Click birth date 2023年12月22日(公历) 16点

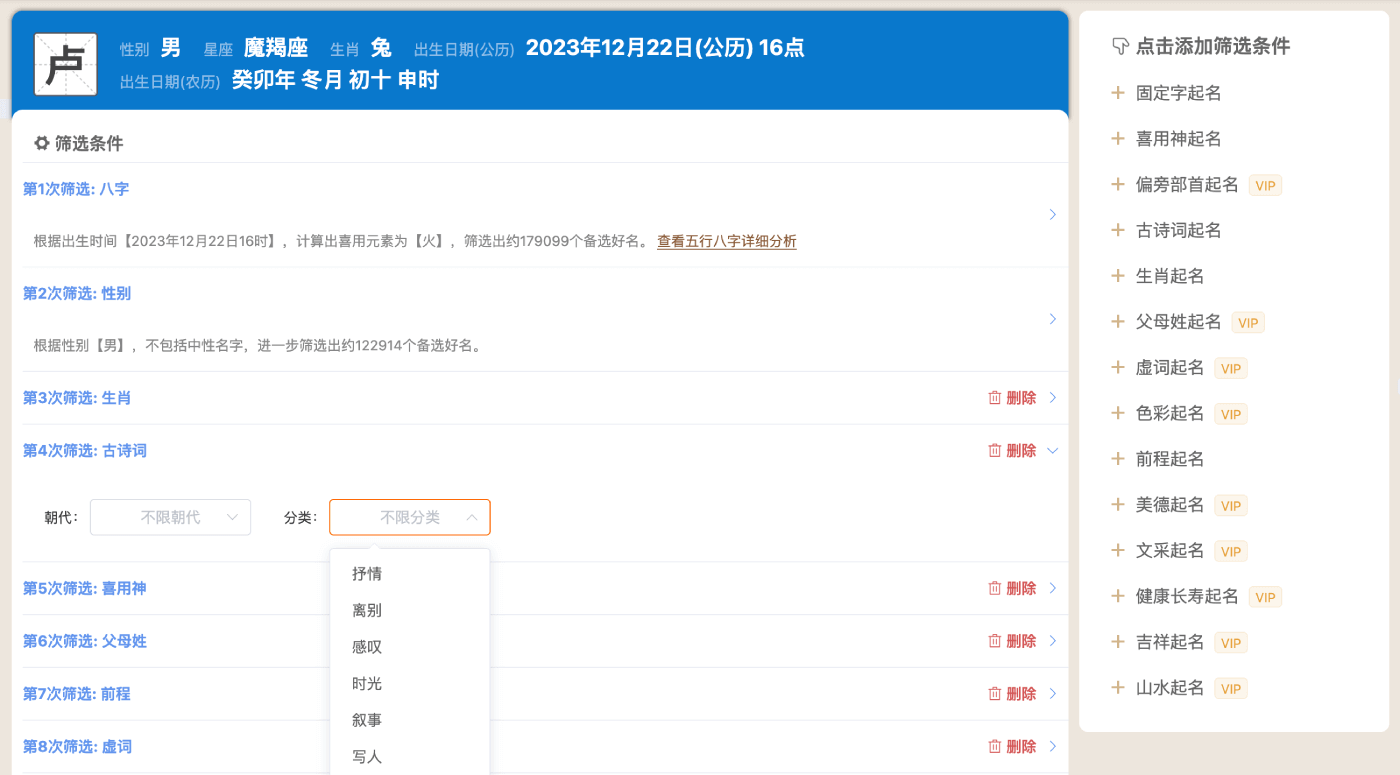click(665, 48)
